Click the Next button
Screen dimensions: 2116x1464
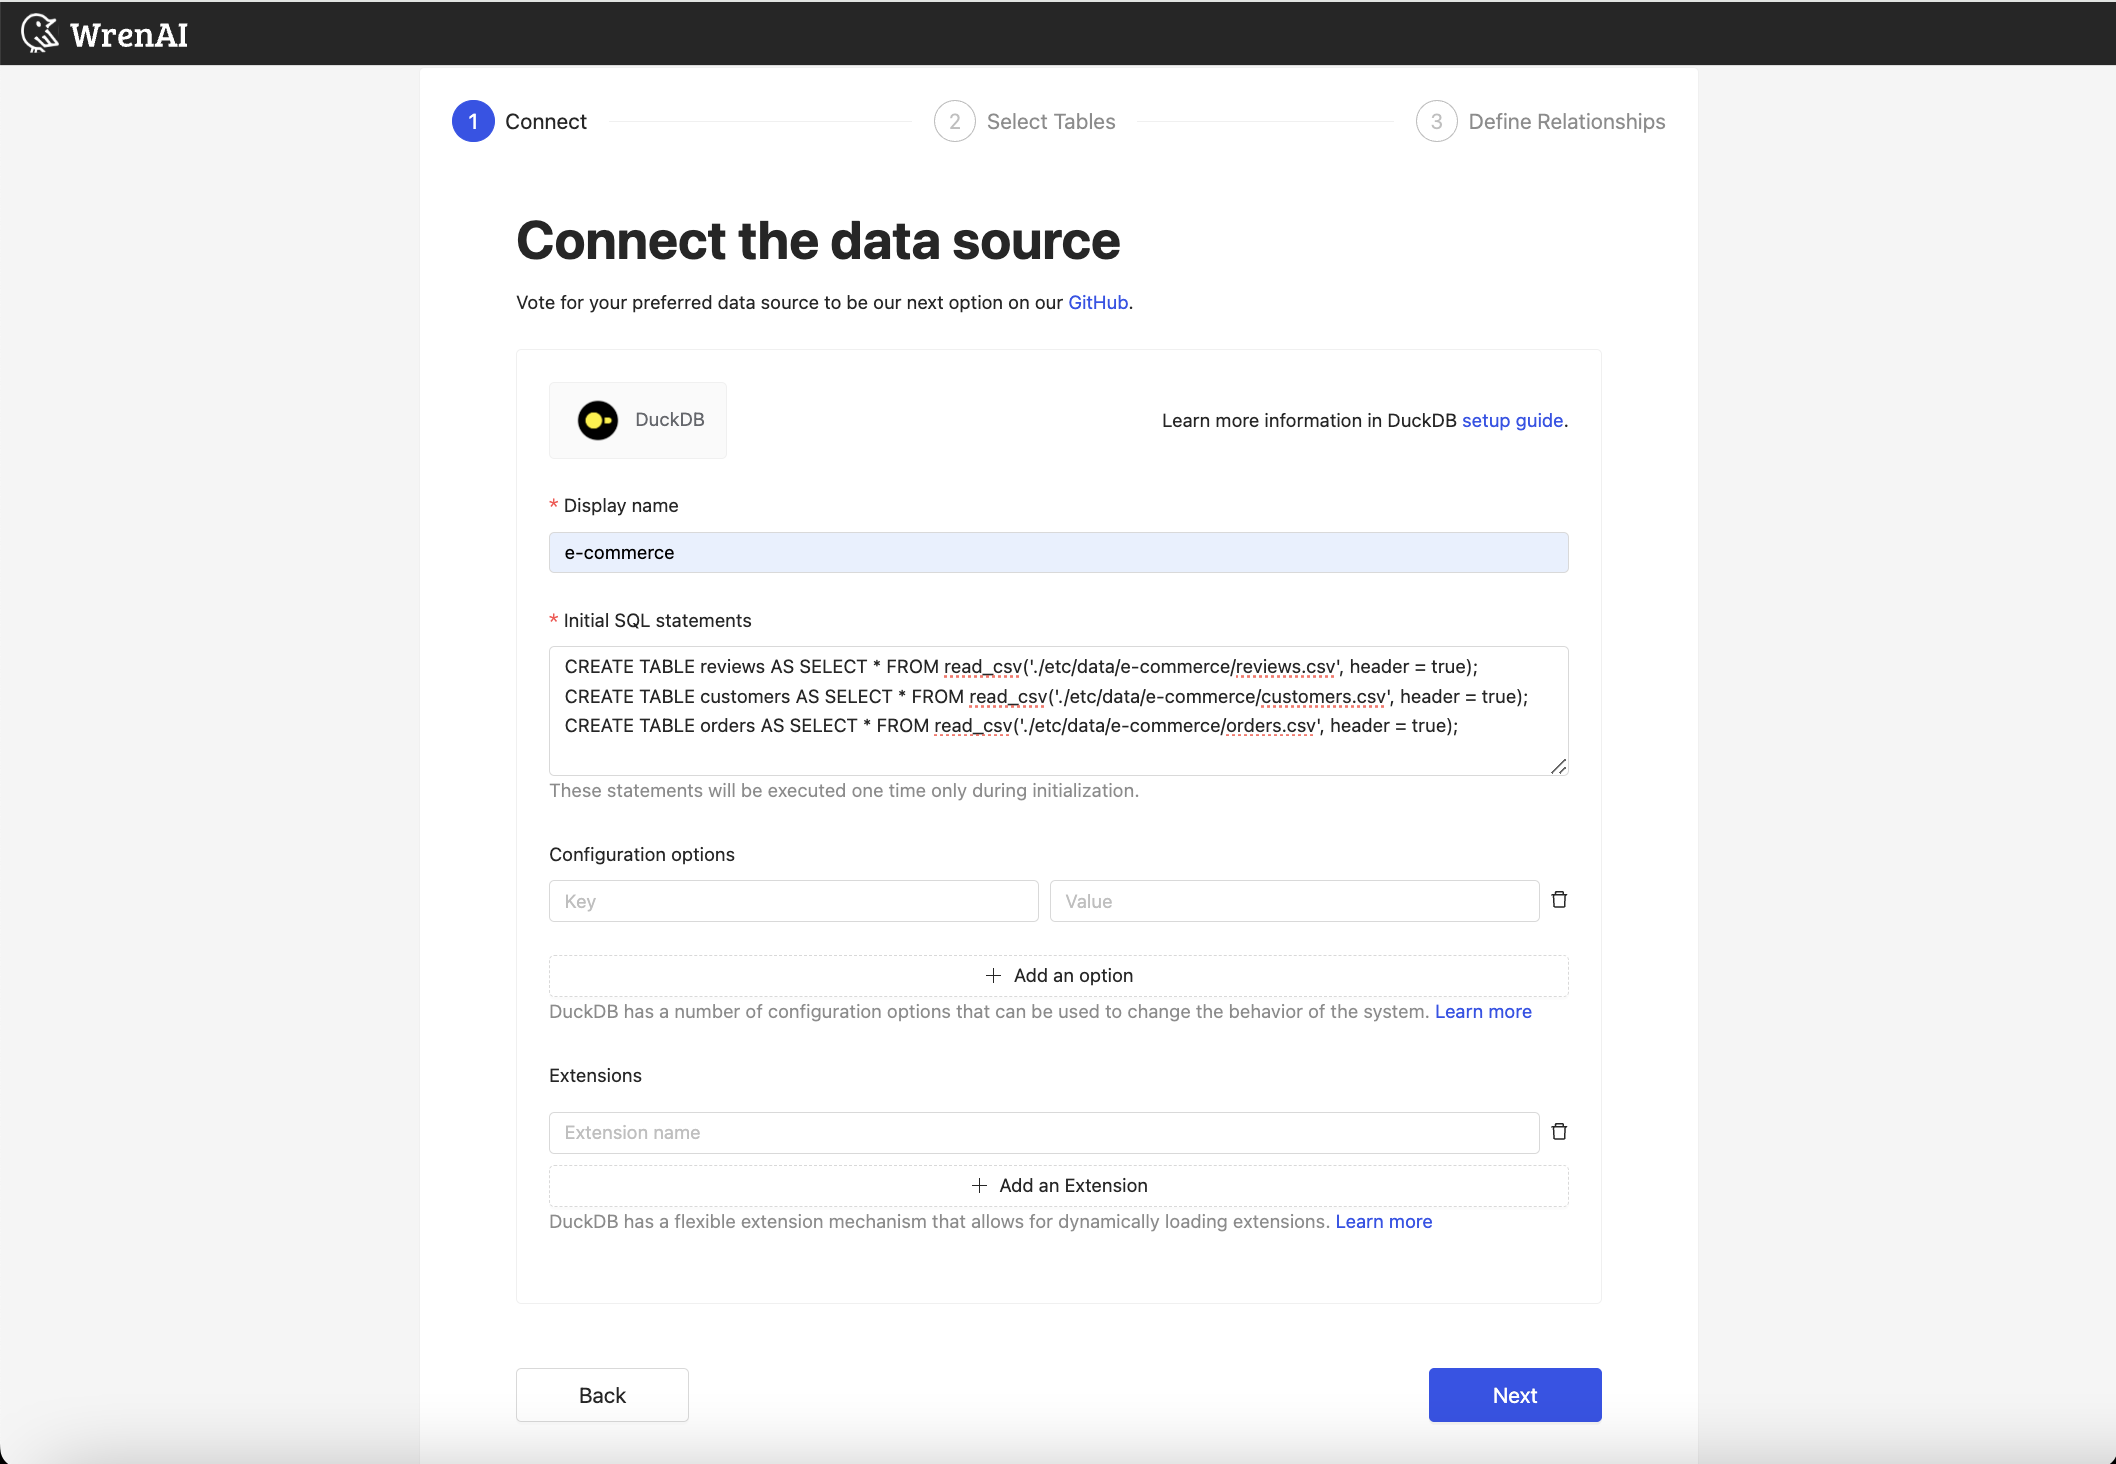click(x=1515, y=1395)
